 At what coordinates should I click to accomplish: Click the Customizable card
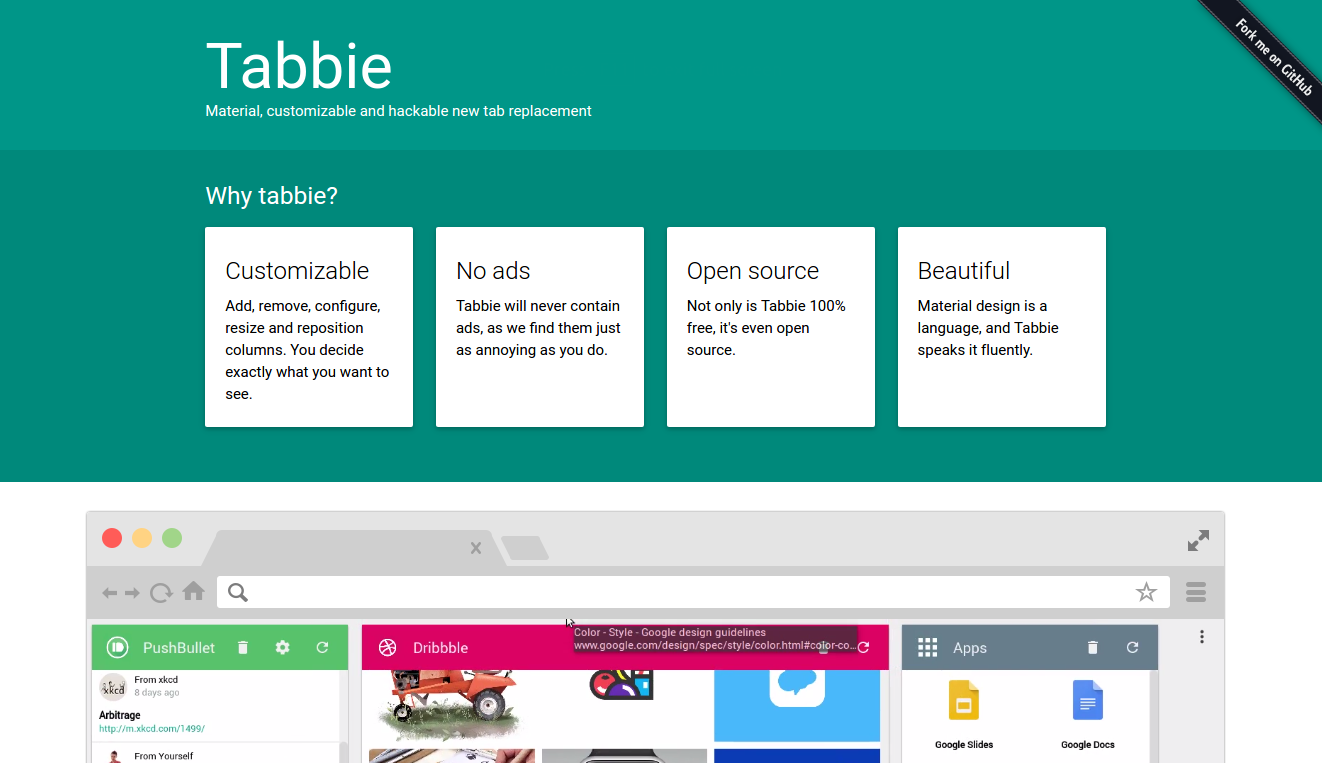click(x=309, y=327)
